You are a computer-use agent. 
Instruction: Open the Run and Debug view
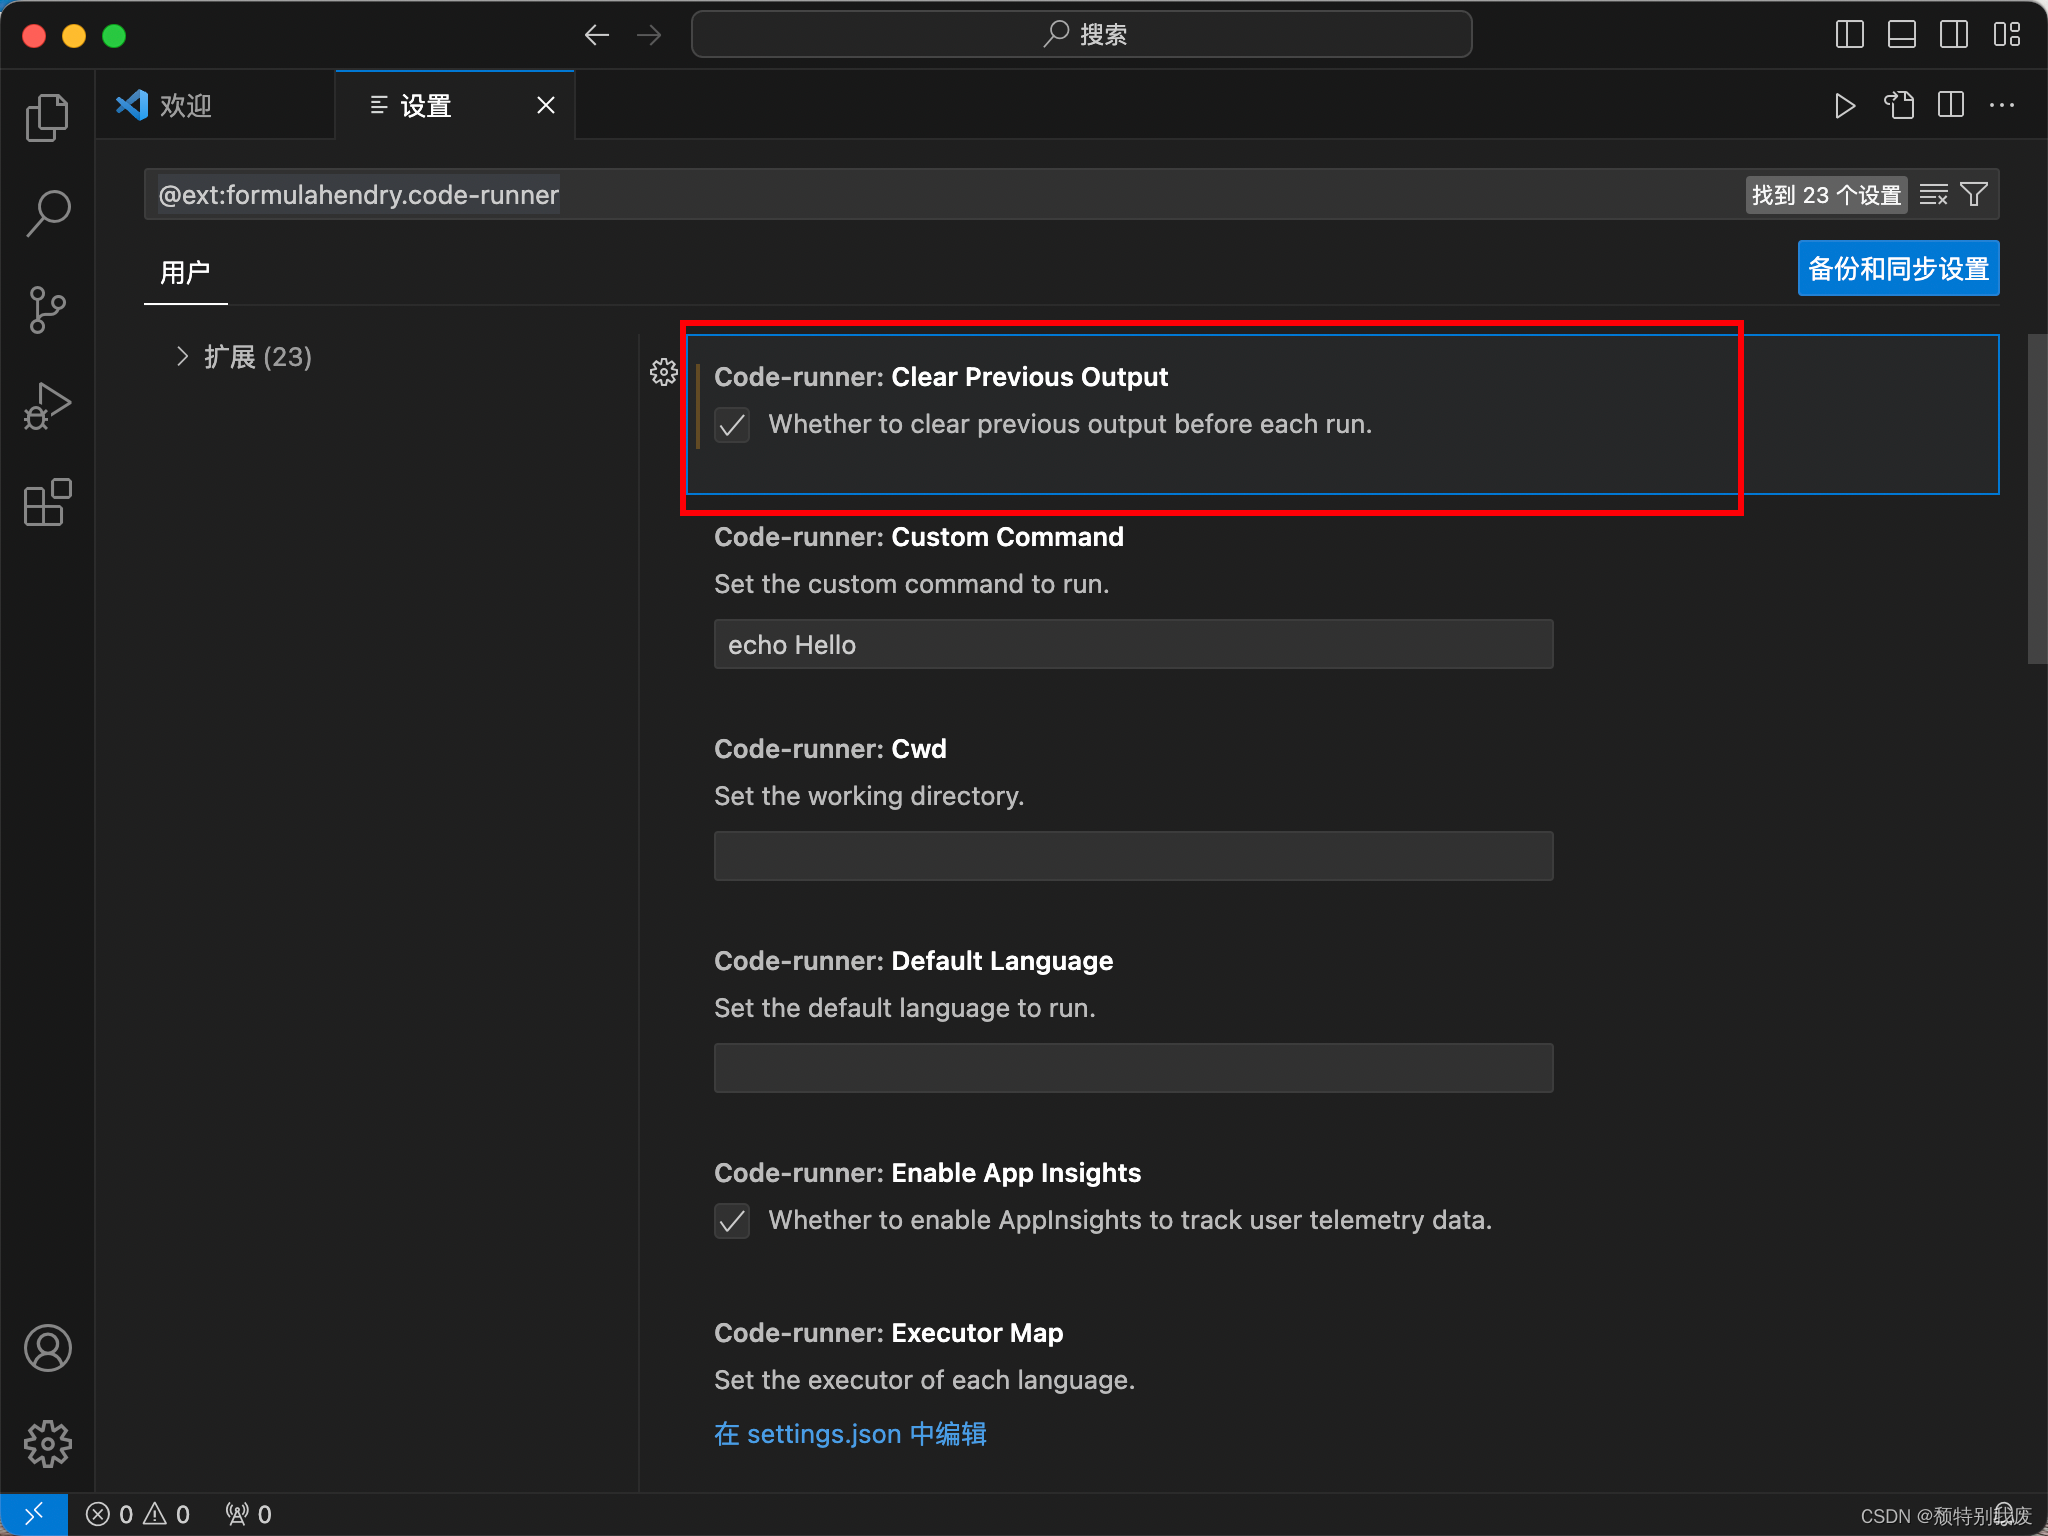[x=47, y=406]
